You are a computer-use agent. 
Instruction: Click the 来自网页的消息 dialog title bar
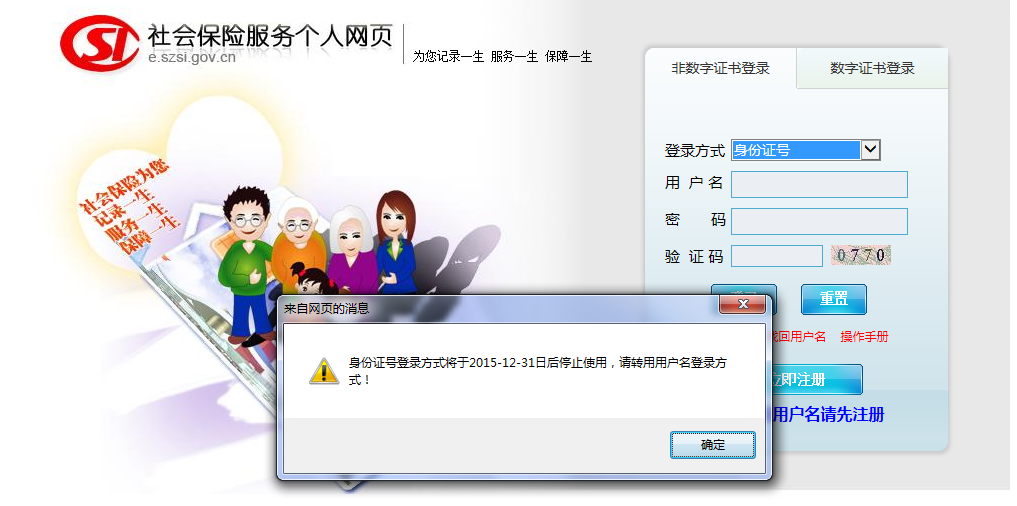[x=499, y=308]
